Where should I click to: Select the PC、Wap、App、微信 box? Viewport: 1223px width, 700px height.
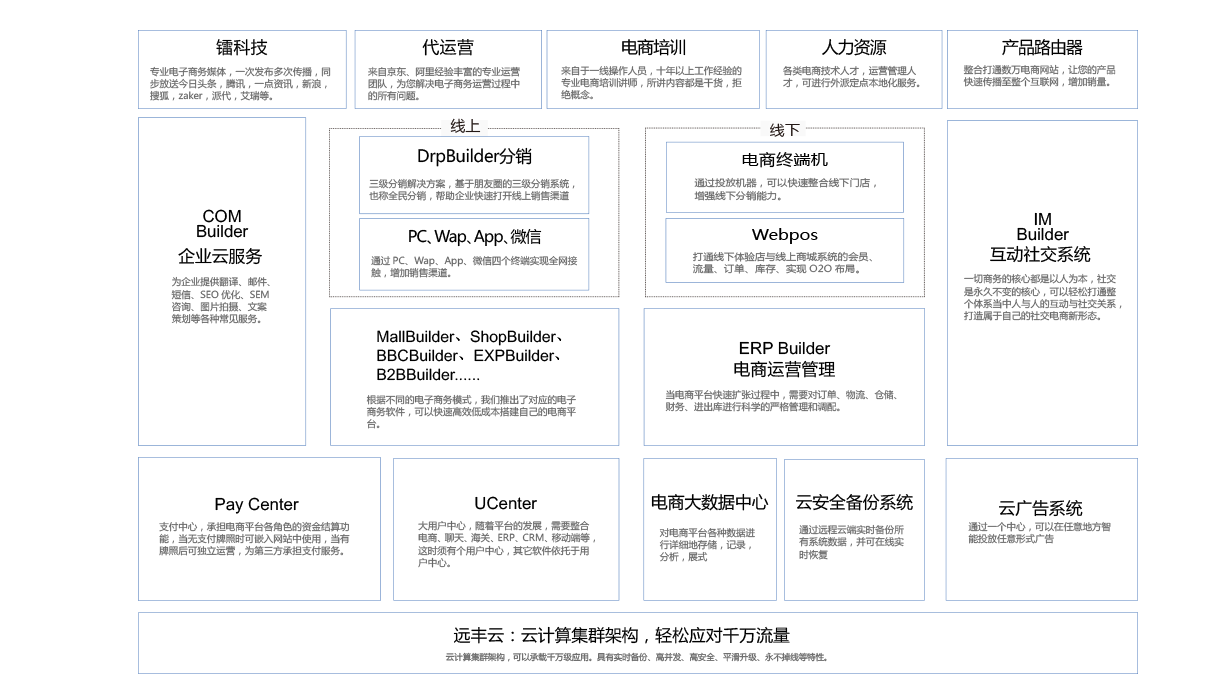474,254
